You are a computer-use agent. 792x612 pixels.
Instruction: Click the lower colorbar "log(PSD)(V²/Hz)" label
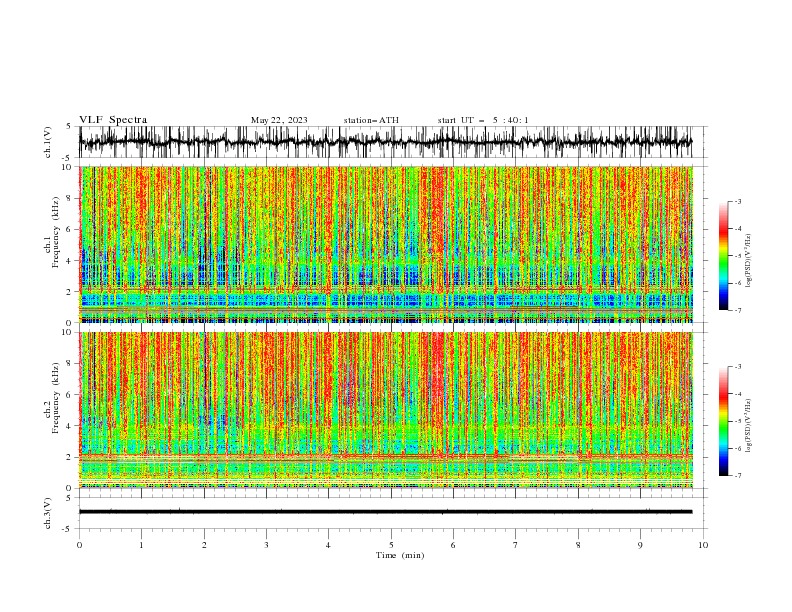(749, 426)
